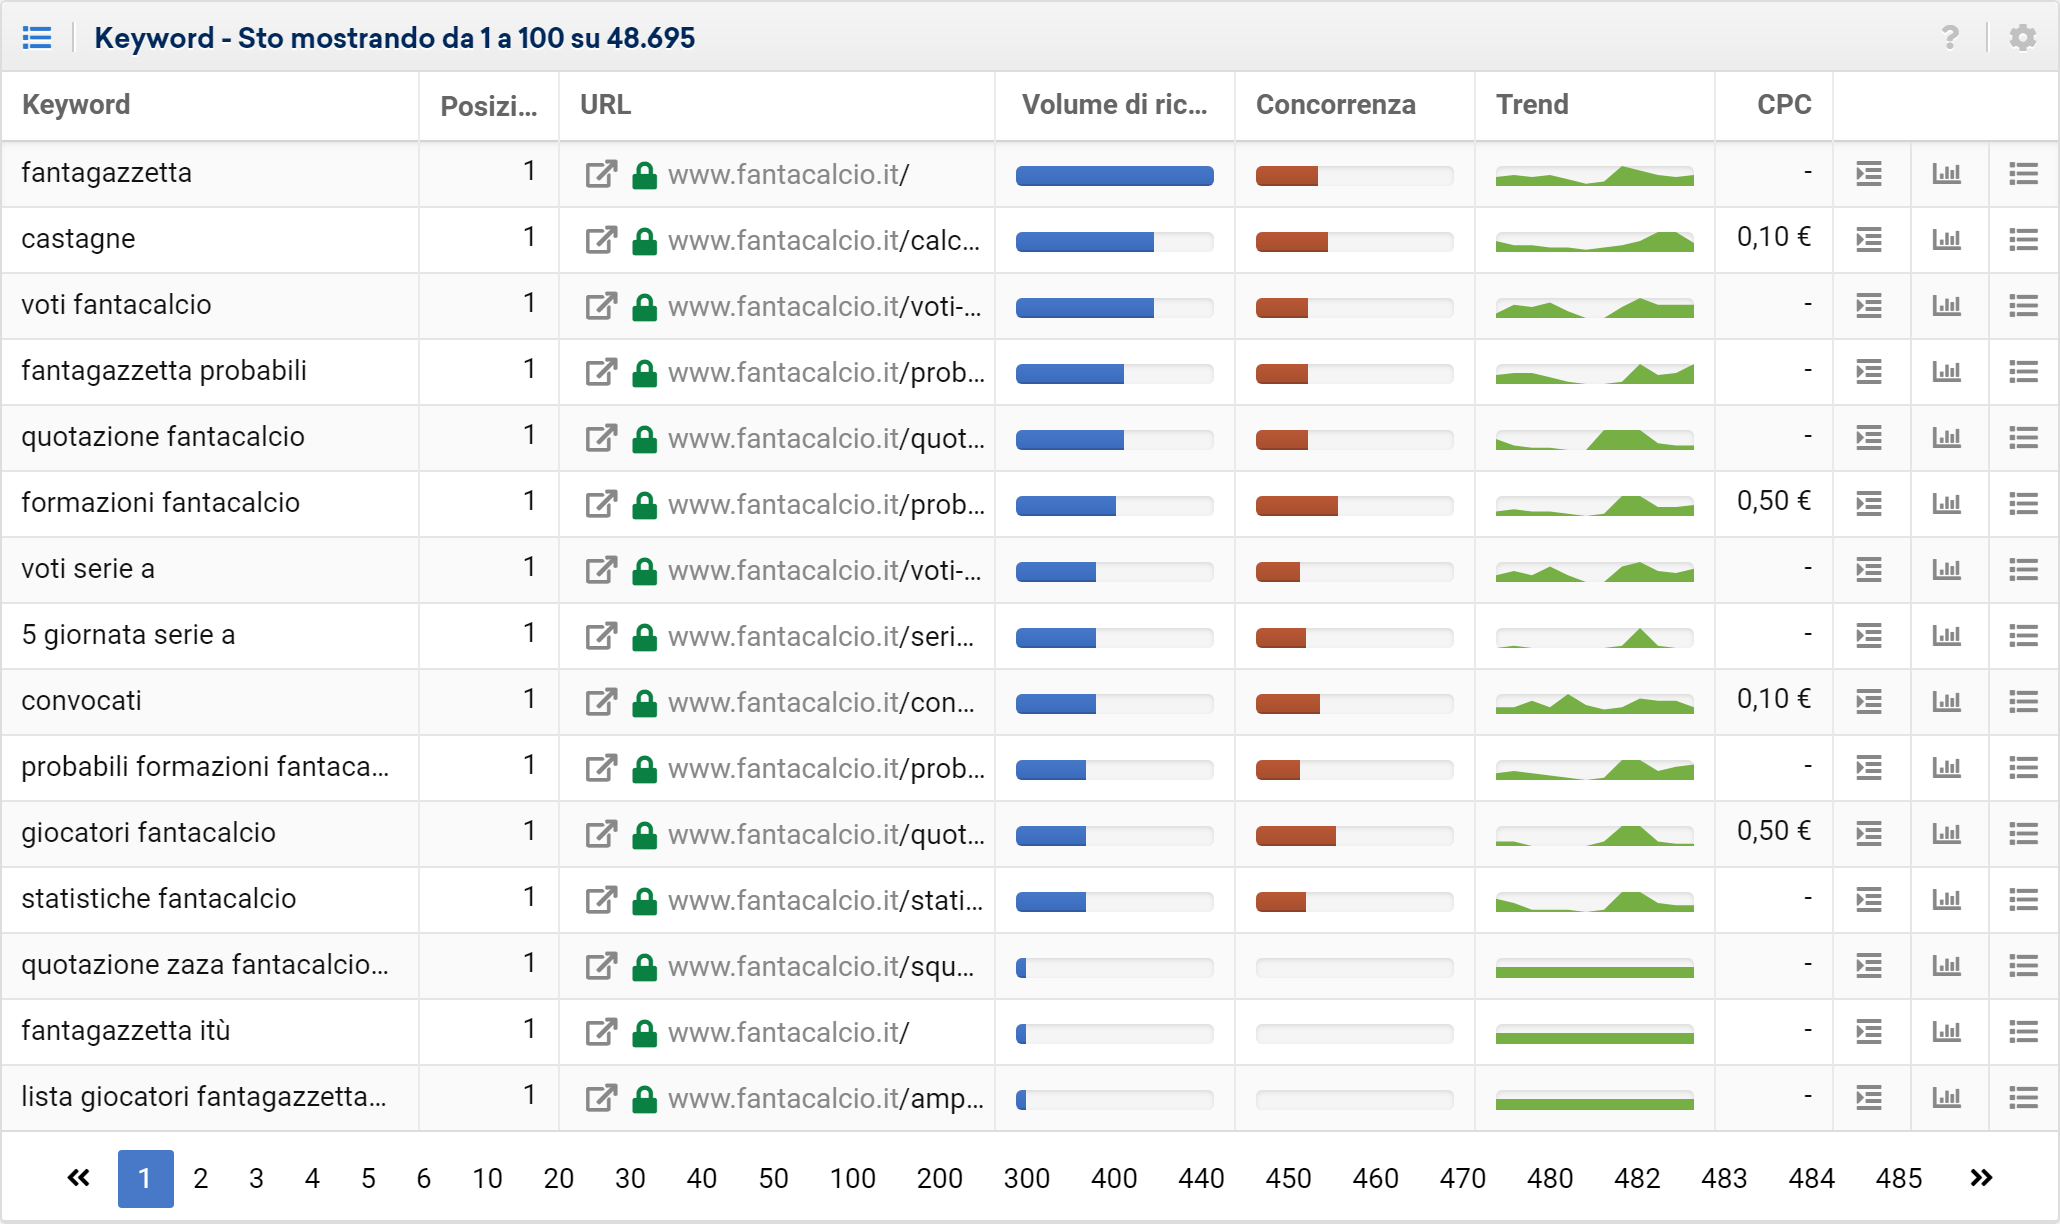Open URL www.fantacalcio.it/calc... link

point(824,241)
